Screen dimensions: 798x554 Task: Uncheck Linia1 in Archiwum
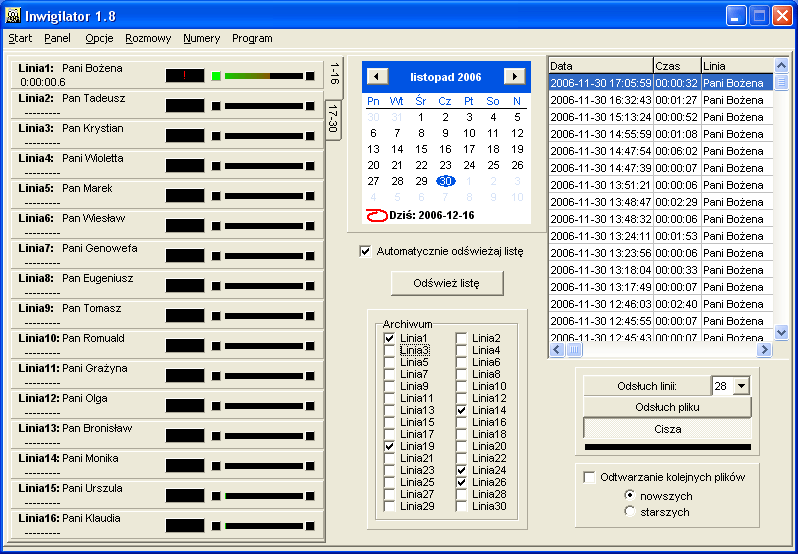(389, 338)
